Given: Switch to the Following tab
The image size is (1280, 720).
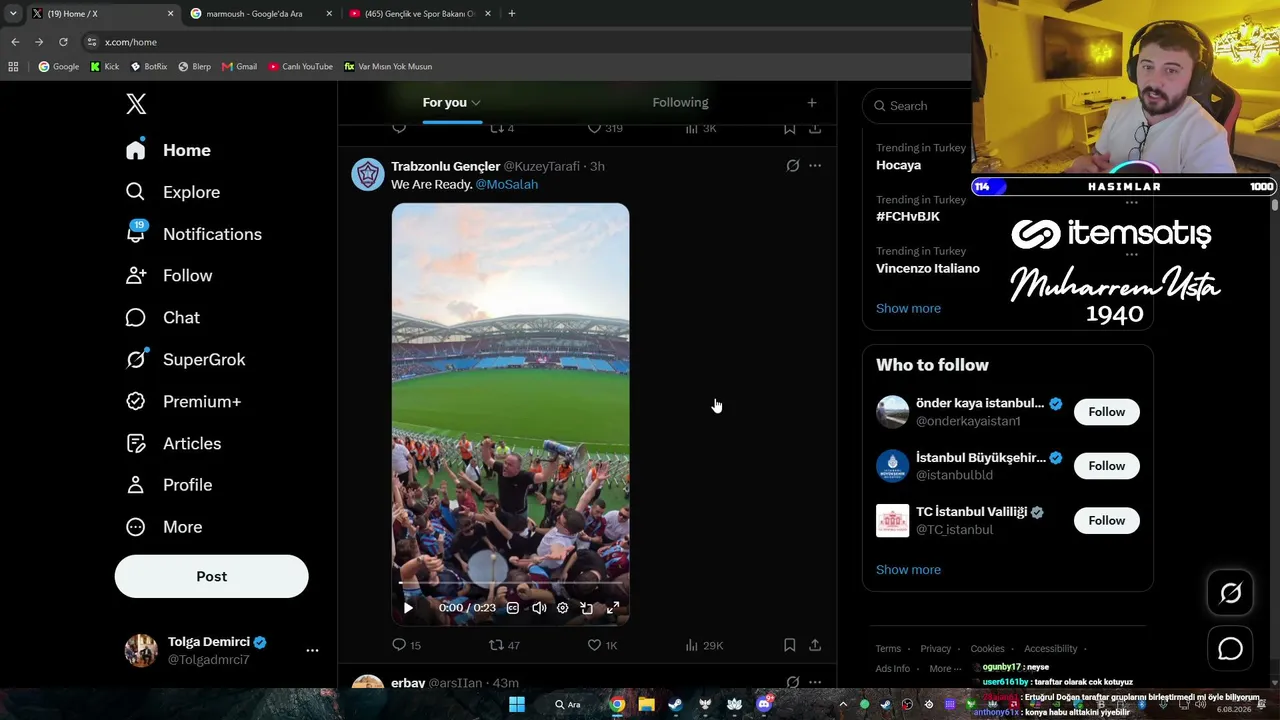Looking at the screenshot, I should click(680, 102).
